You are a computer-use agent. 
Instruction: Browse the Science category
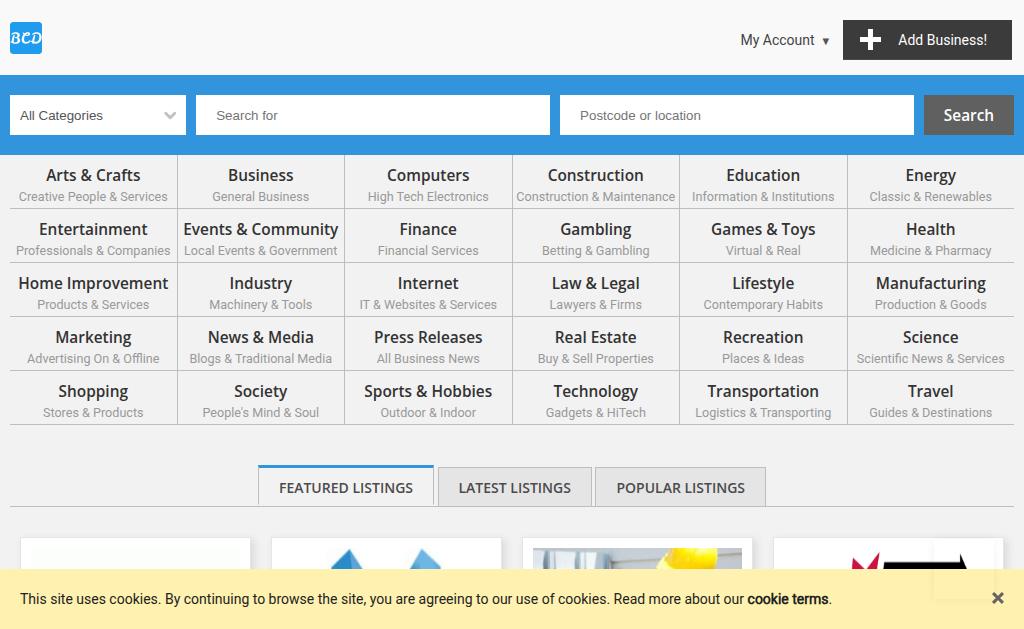(x=931, y=338)
